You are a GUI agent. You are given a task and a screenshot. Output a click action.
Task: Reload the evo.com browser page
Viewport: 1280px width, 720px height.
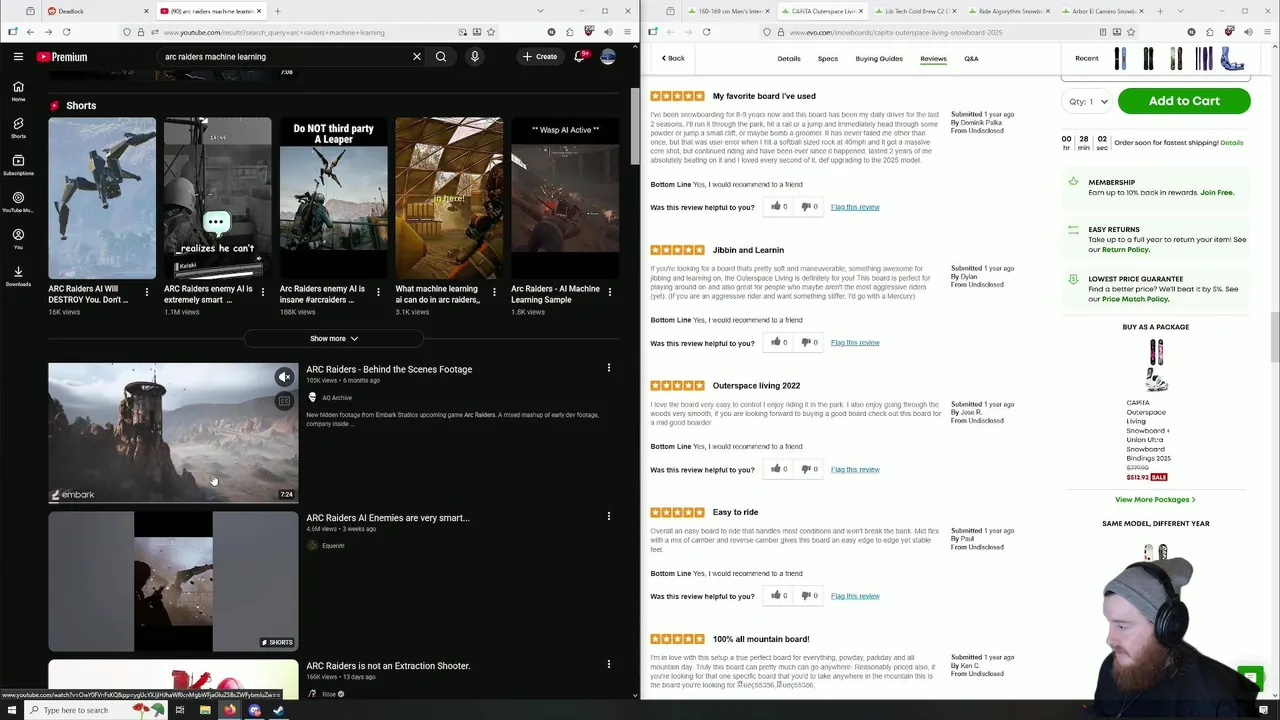[706, 32]
